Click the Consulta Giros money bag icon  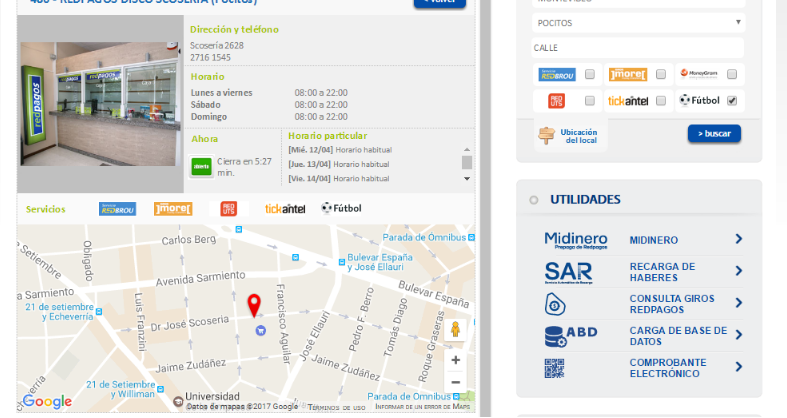coord(555,304)
